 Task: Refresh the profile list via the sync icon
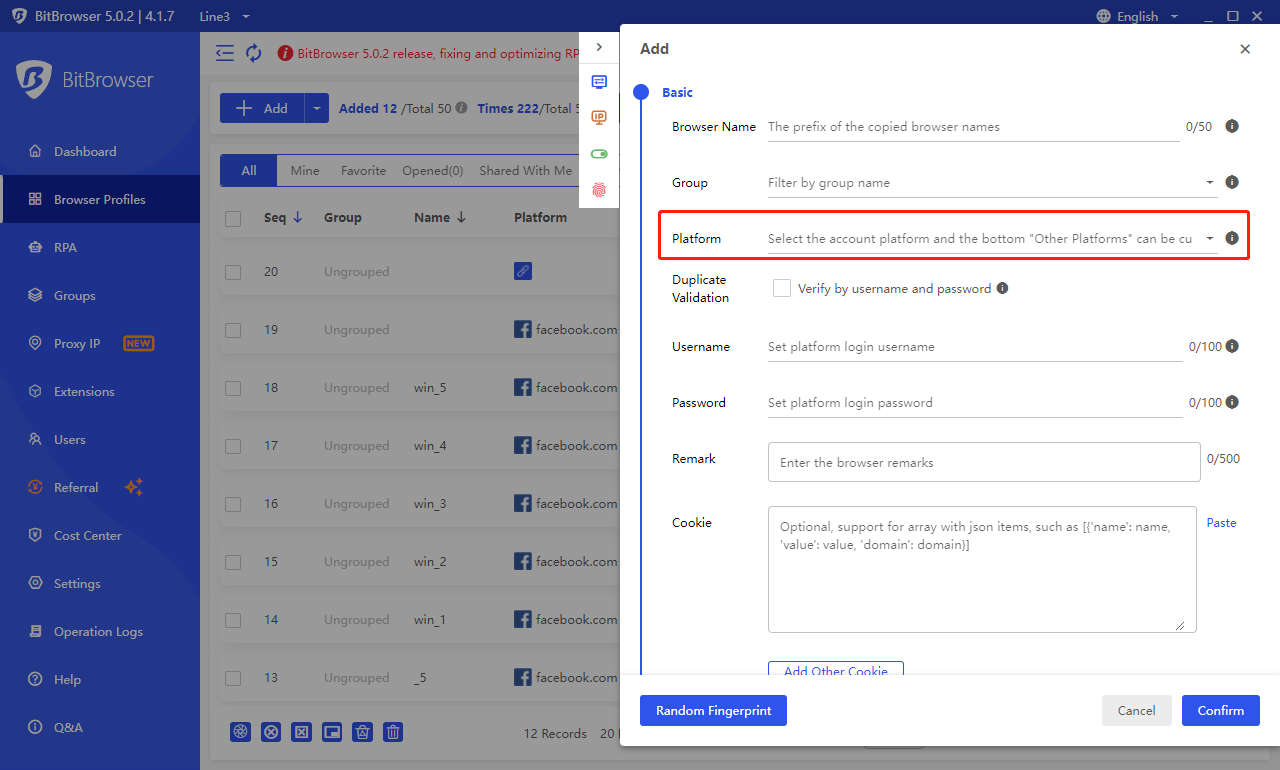coord(254,53)
